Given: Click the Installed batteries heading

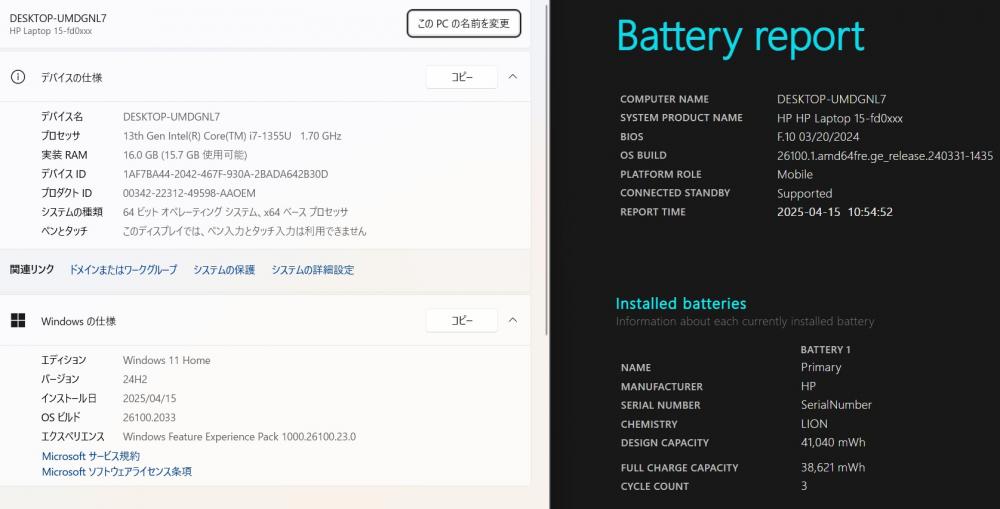Looking at the screenshot, I should tap(680, 304).
